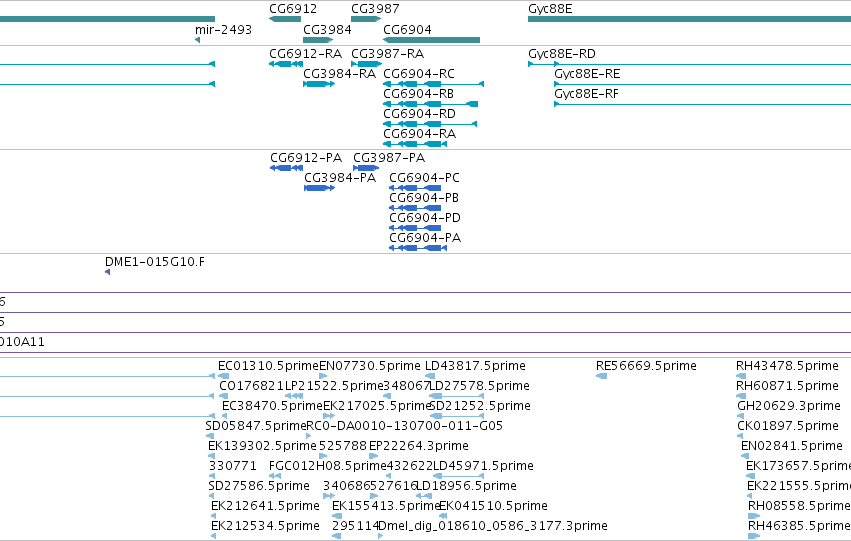Click EST CK01897.5prime
Screen dimensions: 851x541
point(788,427)
